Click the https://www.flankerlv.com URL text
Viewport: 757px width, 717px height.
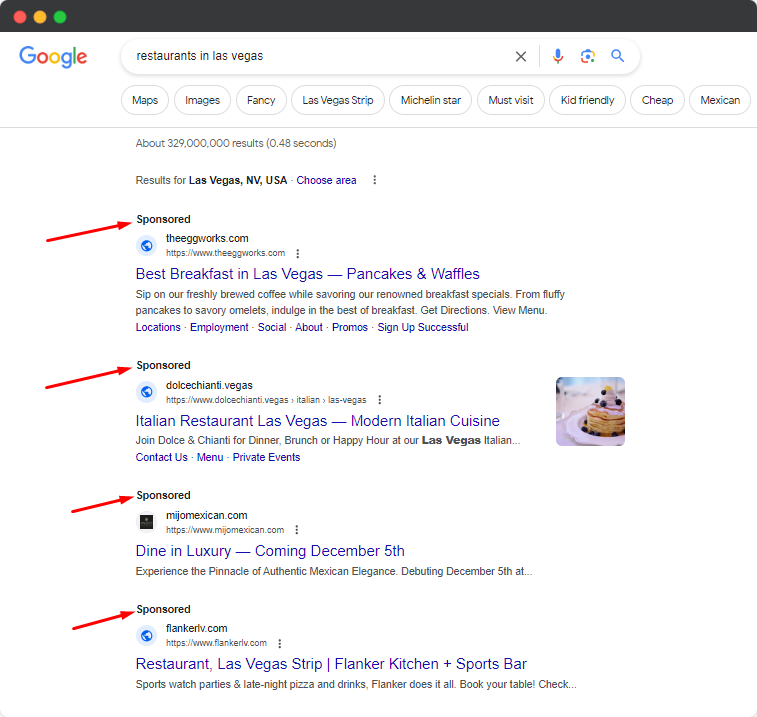point(216,643)
